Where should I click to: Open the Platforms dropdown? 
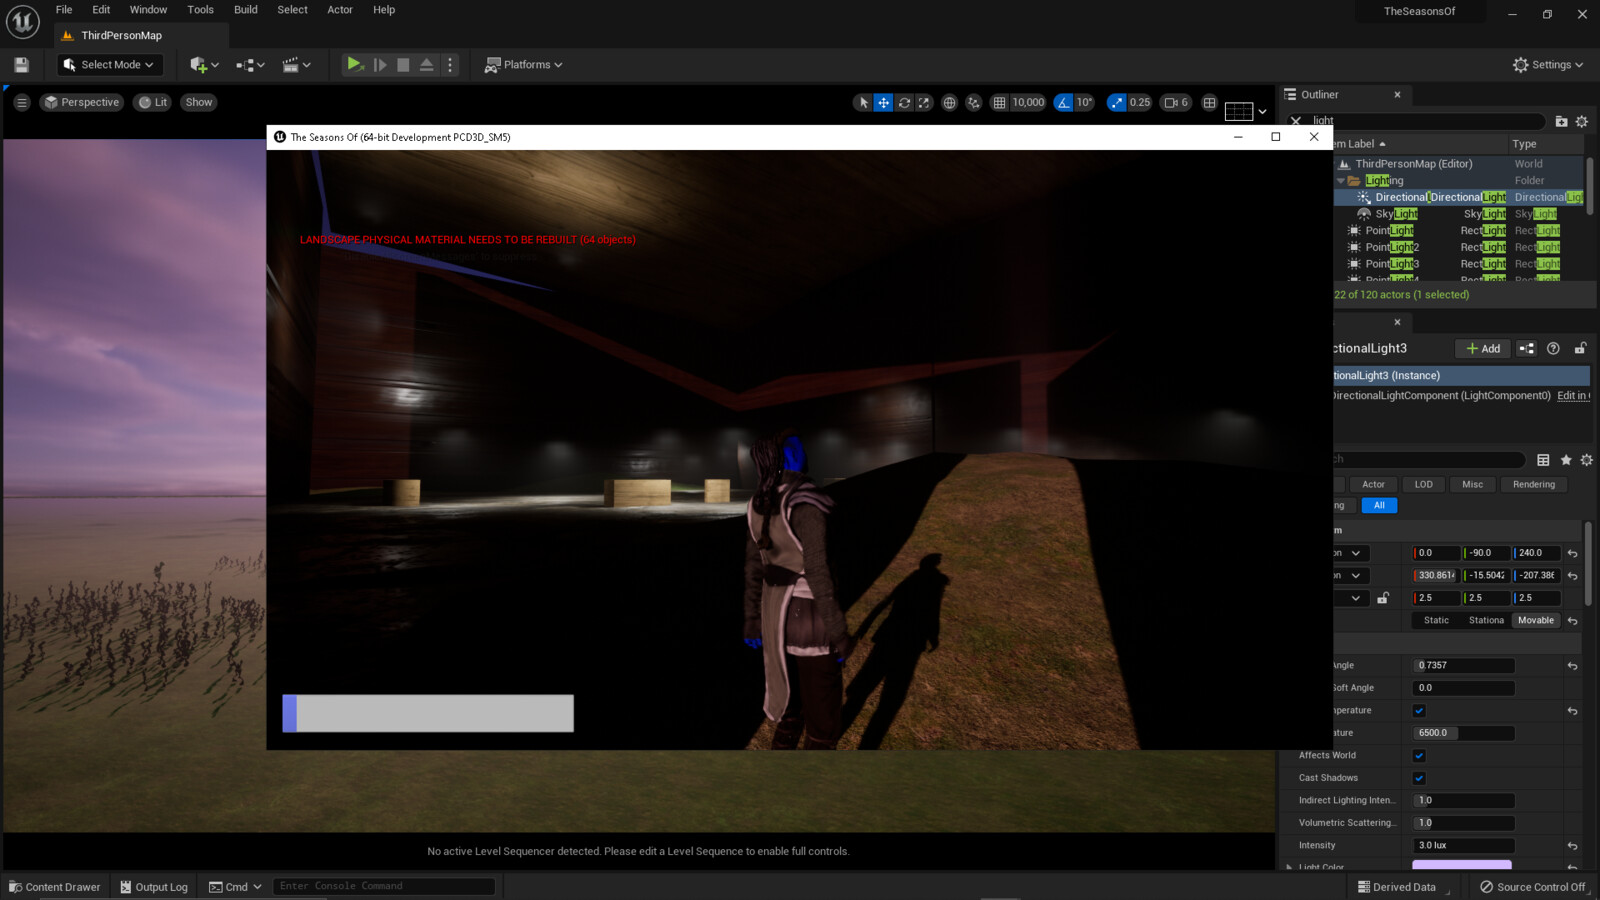pyautogui.click(x=523, y=65)
